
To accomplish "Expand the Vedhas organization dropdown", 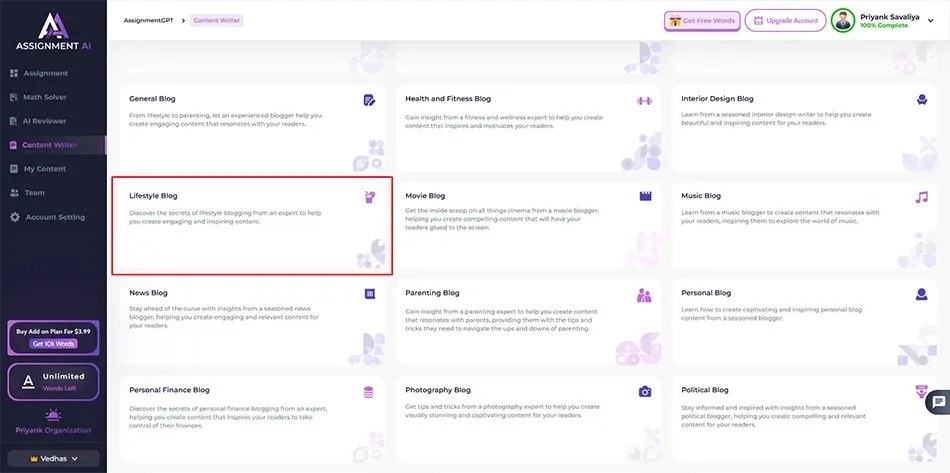I will [x=53, y=458].
